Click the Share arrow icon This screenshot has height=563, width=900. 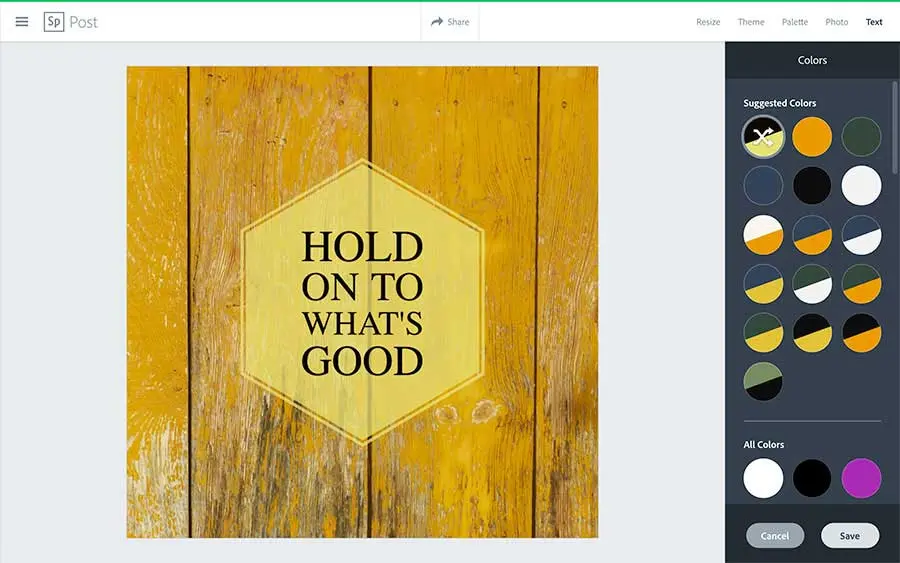[437, 22]
